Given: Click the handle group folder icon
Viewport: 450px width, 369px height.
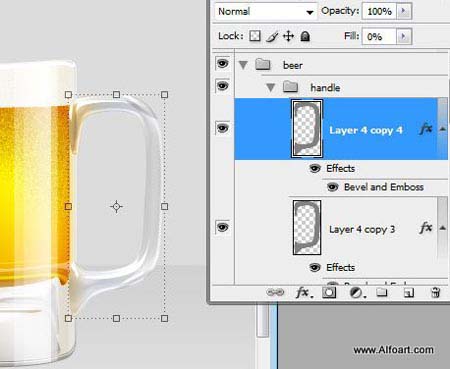Looking at the screenshot, I should pos(290,87).
